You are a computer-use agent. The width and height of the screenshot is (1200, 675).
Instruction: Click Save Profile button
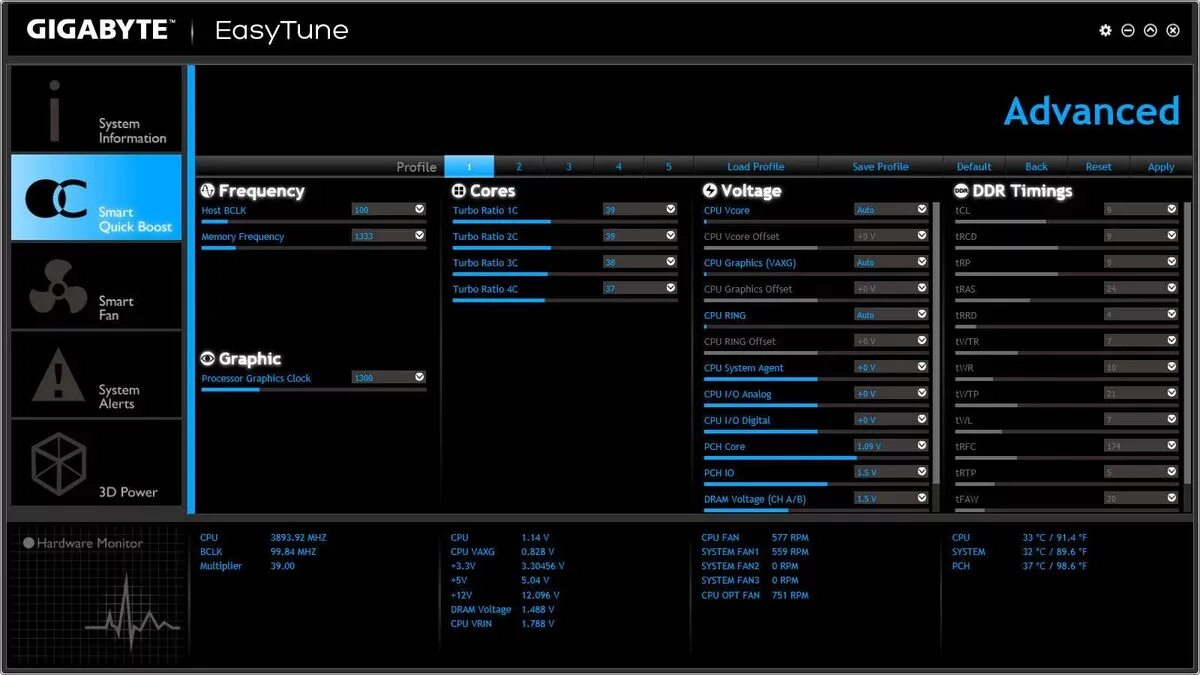[x=880, y=166]
